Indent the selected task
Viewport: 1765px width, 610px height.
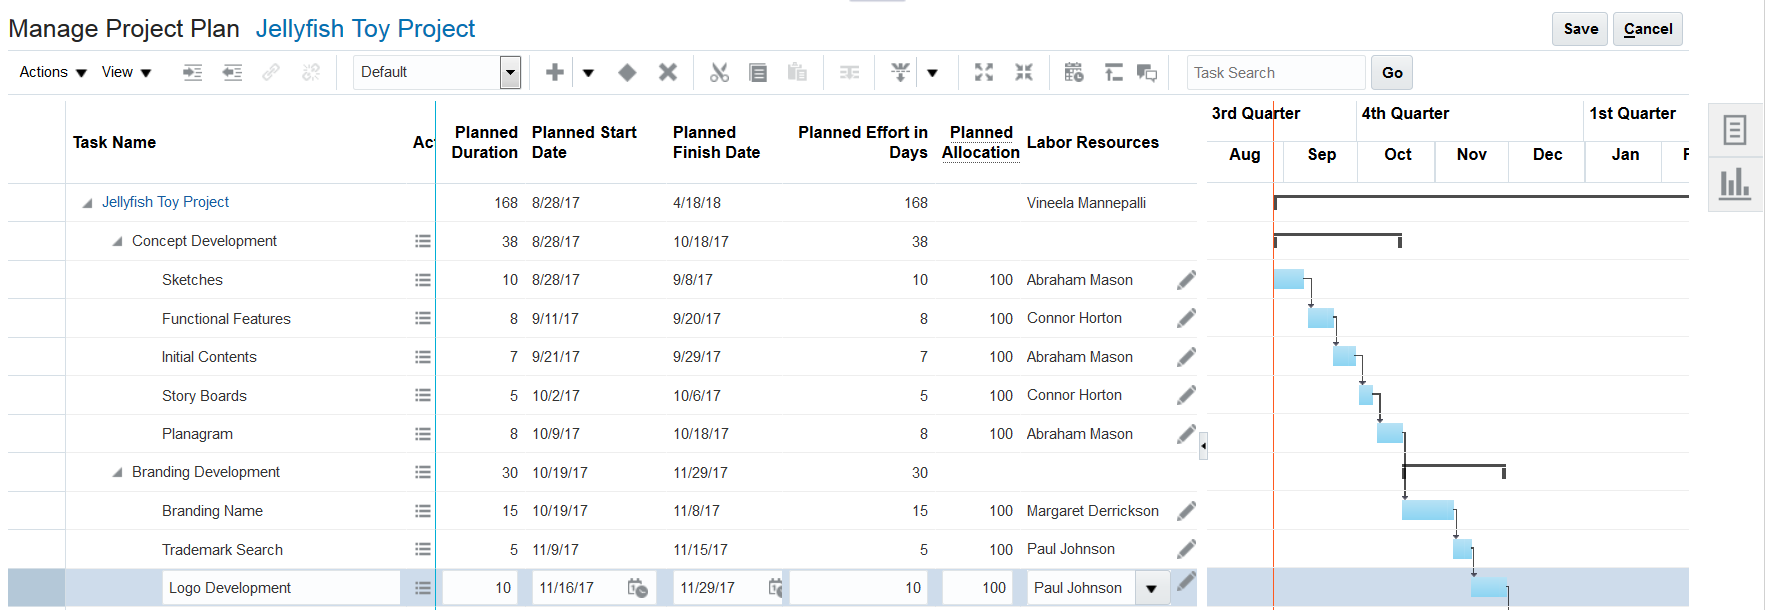point(193,72)
